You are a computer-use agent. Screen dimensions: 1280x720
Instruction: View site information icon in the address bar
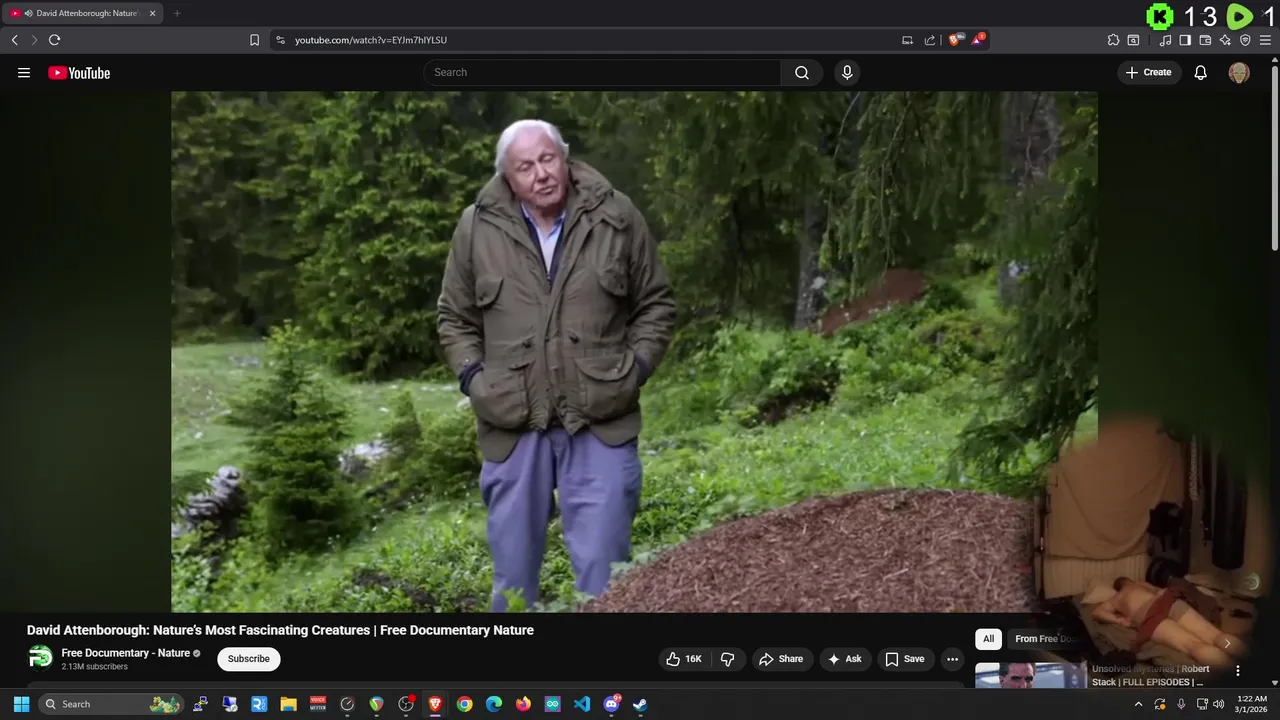281,40
